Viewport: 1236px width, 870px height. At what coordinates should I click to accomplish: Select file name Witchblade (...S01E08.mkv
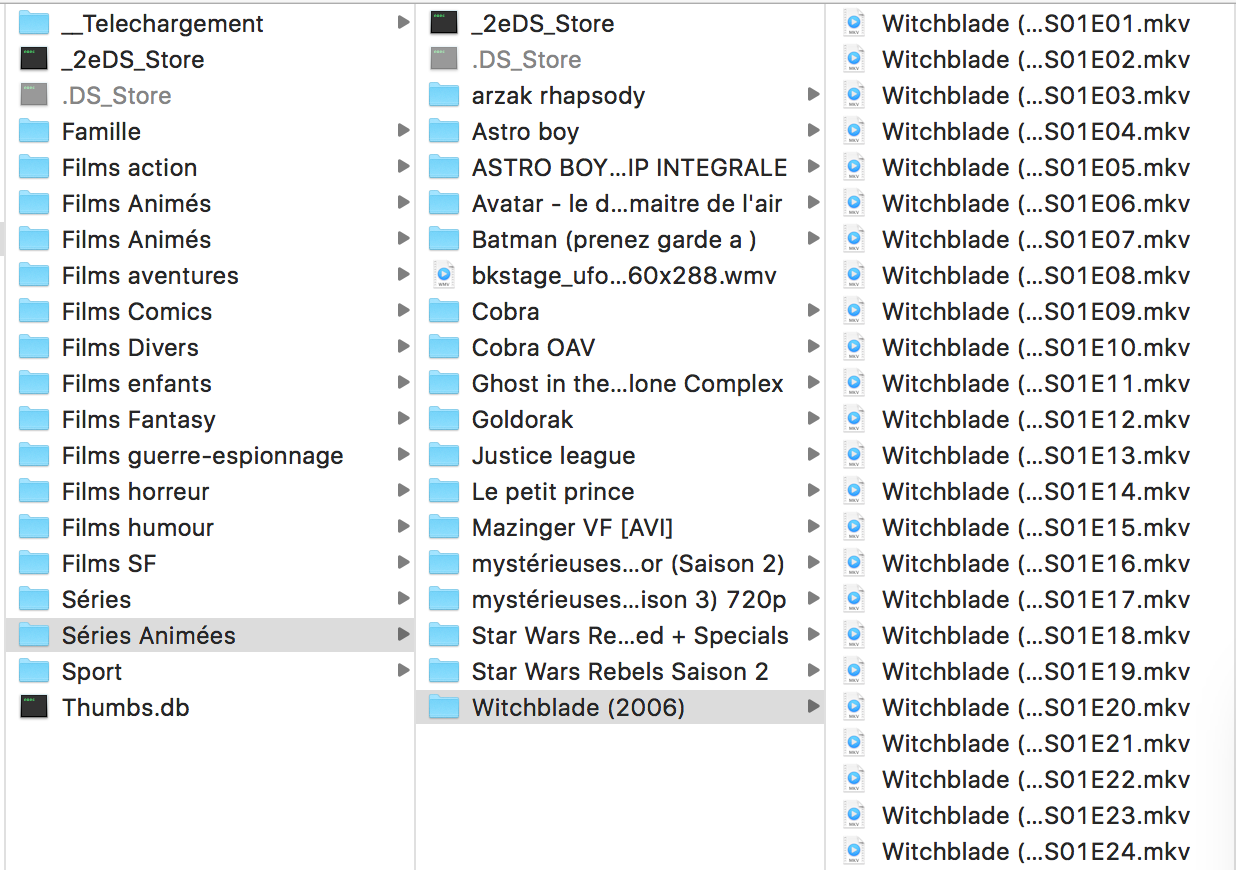pyautogui.click(x=1036, y=276)
